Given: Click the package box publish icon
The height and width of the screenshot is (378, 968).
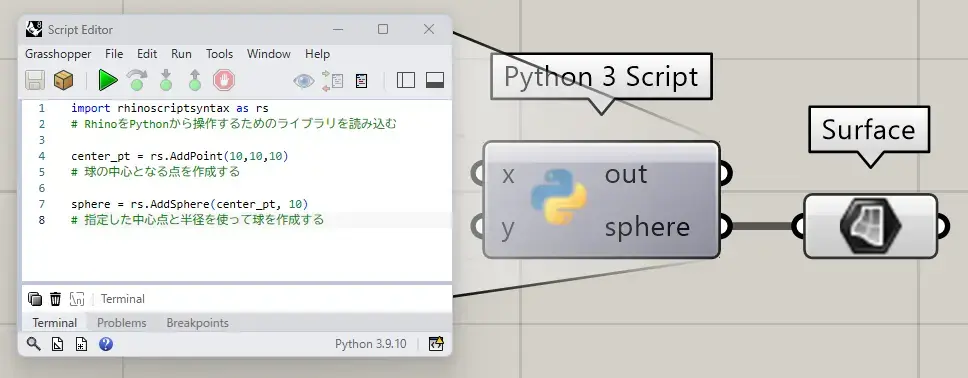Looking at the screenshot, I should click(x=64, y=80).
